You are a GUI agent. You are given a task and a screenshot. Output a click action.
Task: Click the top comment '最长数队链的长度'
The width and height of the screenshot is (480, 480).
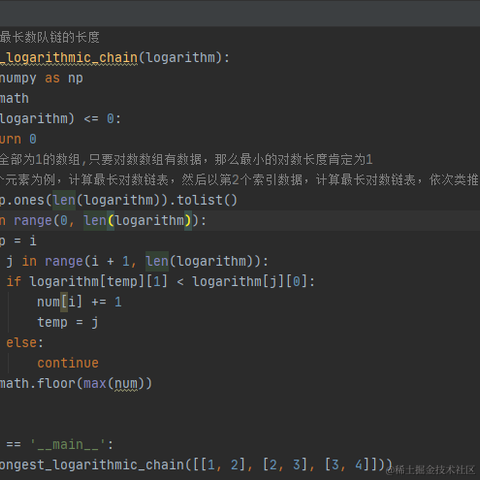pyautogui.click(x=50, y=37)
